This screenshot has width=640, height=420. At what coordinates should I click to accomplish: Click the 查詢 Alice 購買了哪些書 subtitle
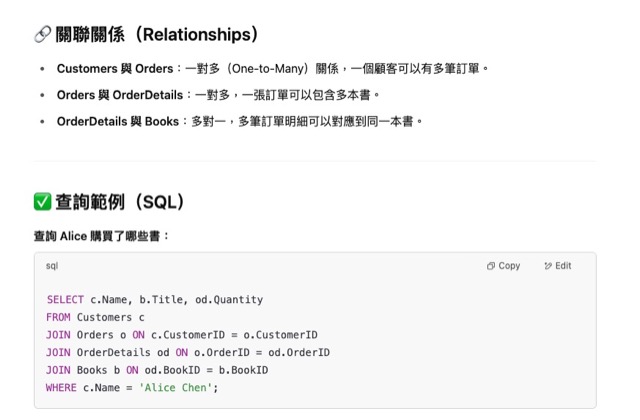pyautogui.click(x=102, y=236)
